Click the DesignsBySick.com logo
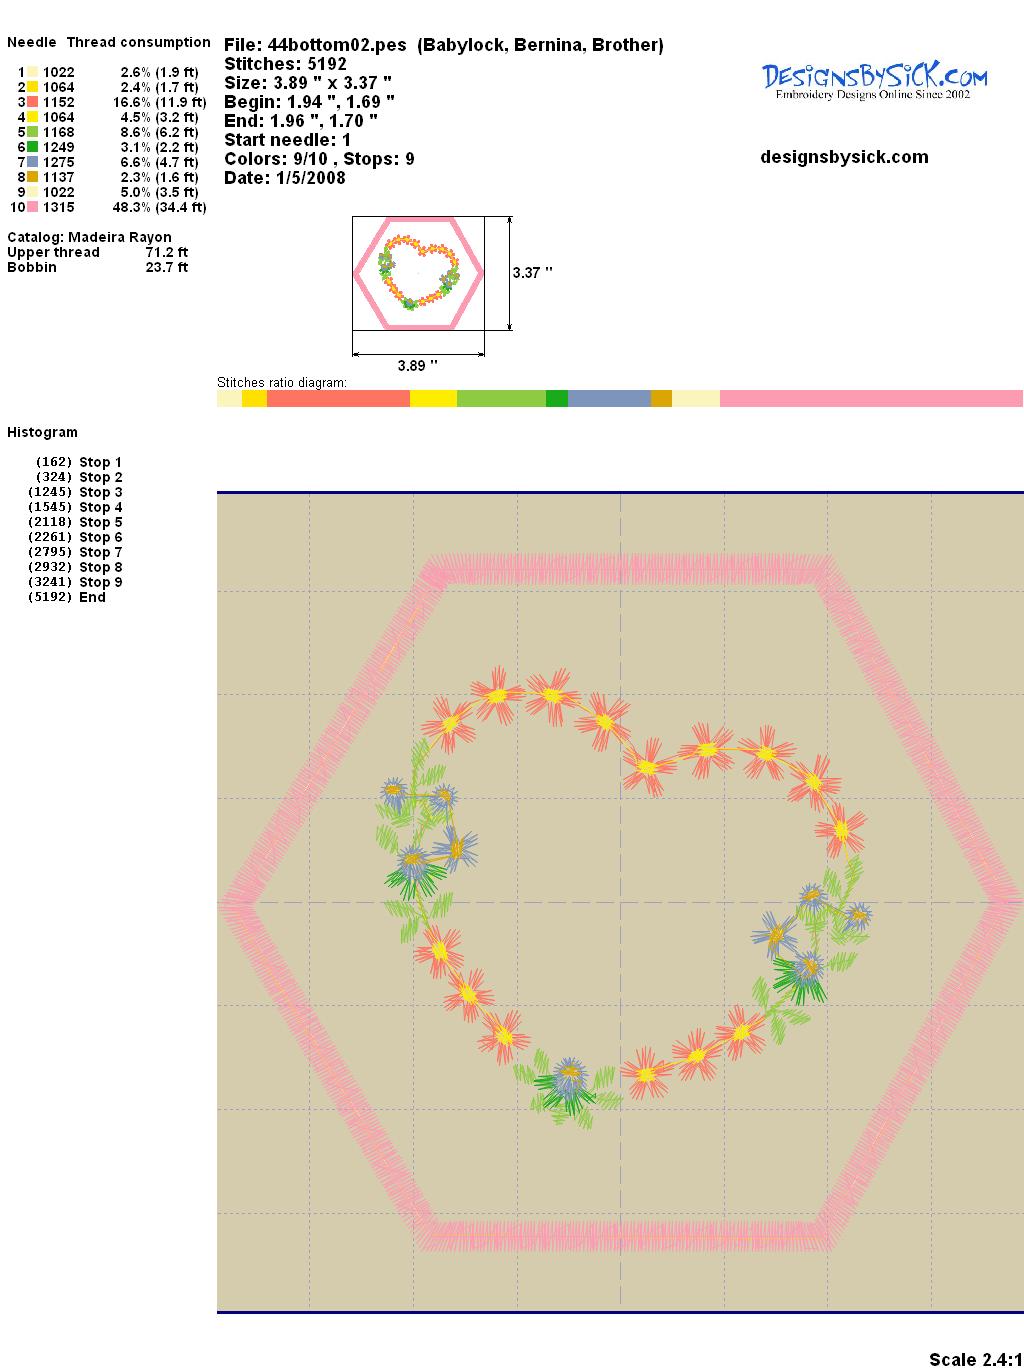This screenshot has width=1024, height=1370. [874, 80]
